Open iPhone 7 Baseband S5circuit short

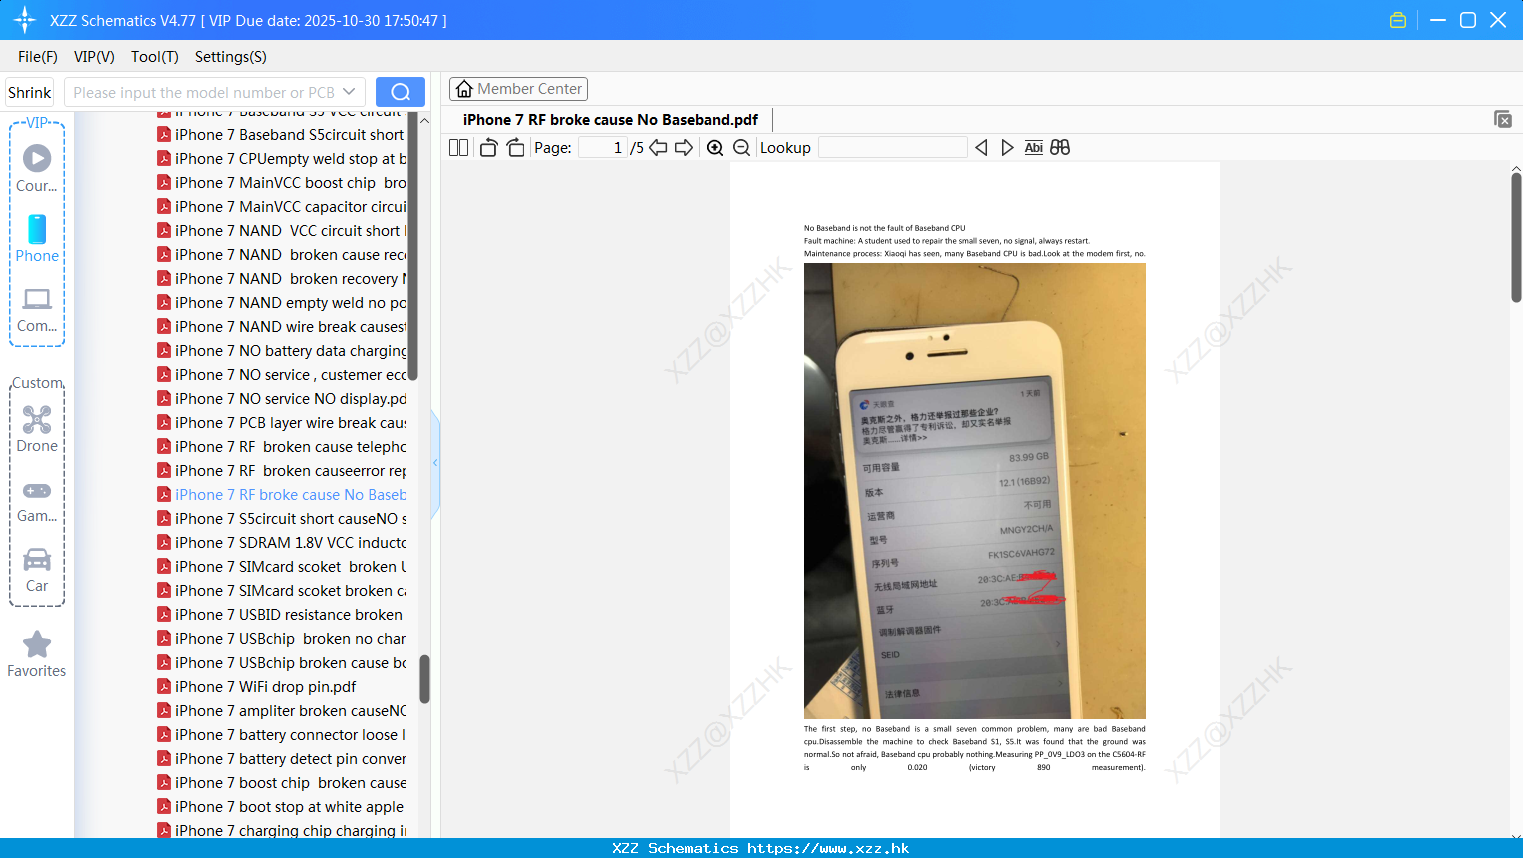281,135
